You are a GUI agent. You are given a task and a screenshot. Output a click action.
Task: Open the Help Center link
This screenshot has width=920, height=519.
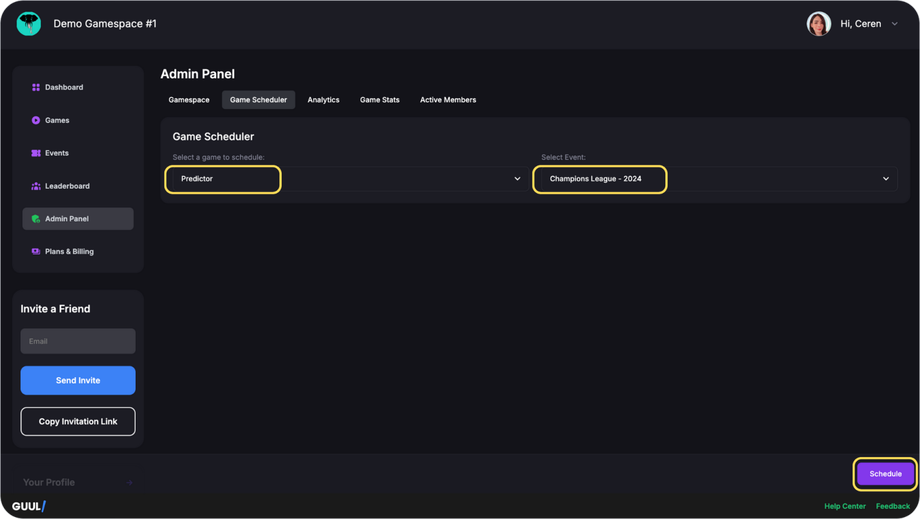point(845,506)
